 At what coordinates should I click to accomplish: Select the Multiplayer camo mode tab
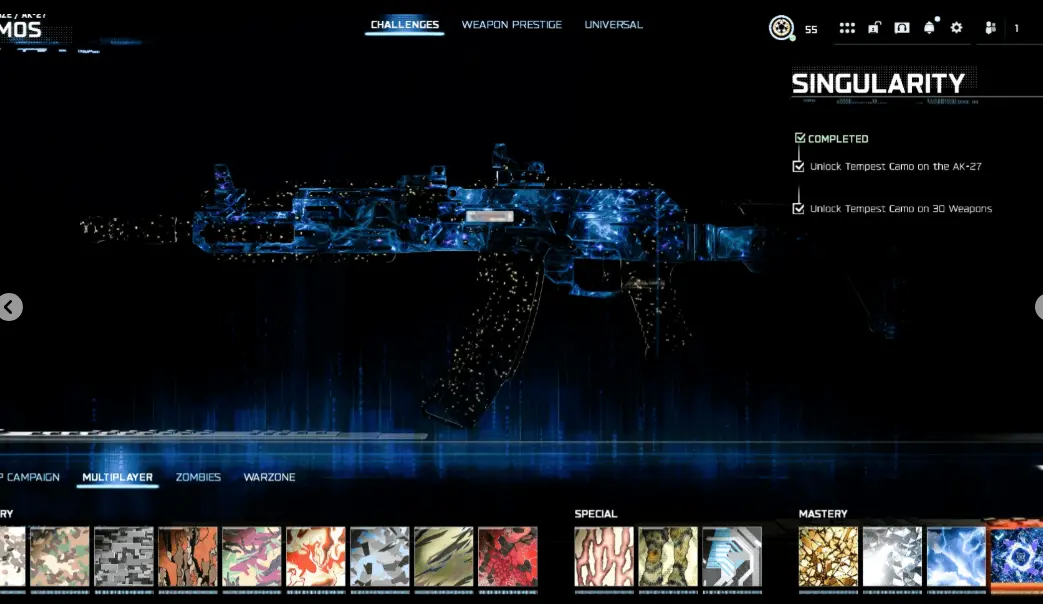(x=118, y=477)
